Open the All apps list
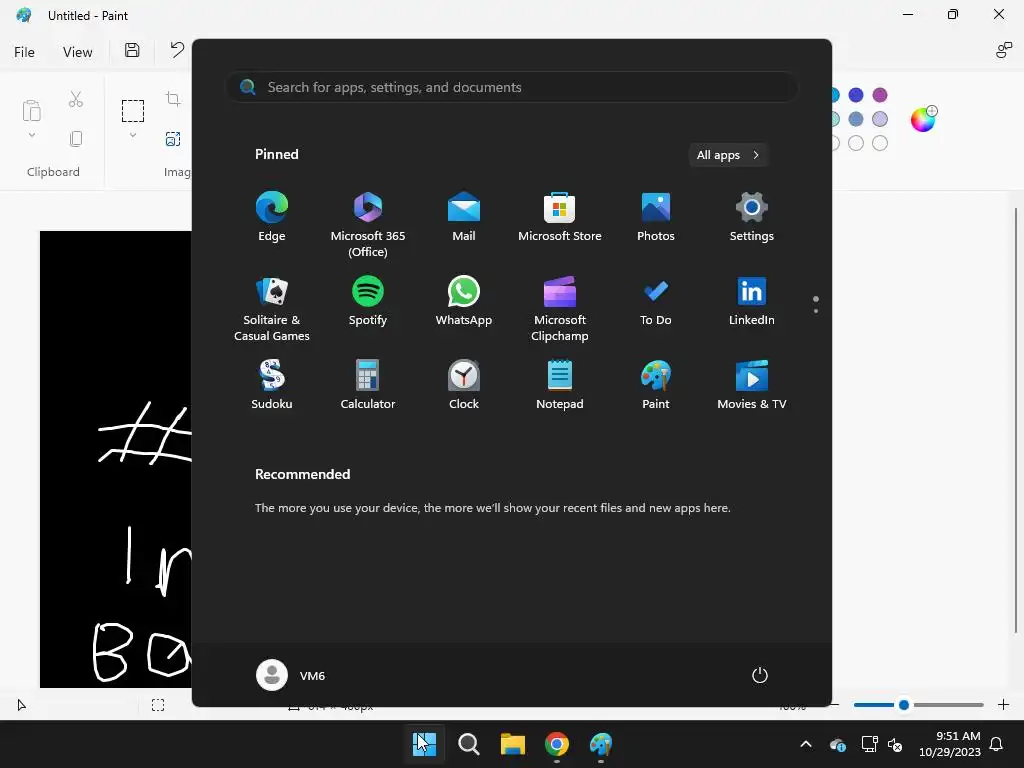 click(728, 155)
